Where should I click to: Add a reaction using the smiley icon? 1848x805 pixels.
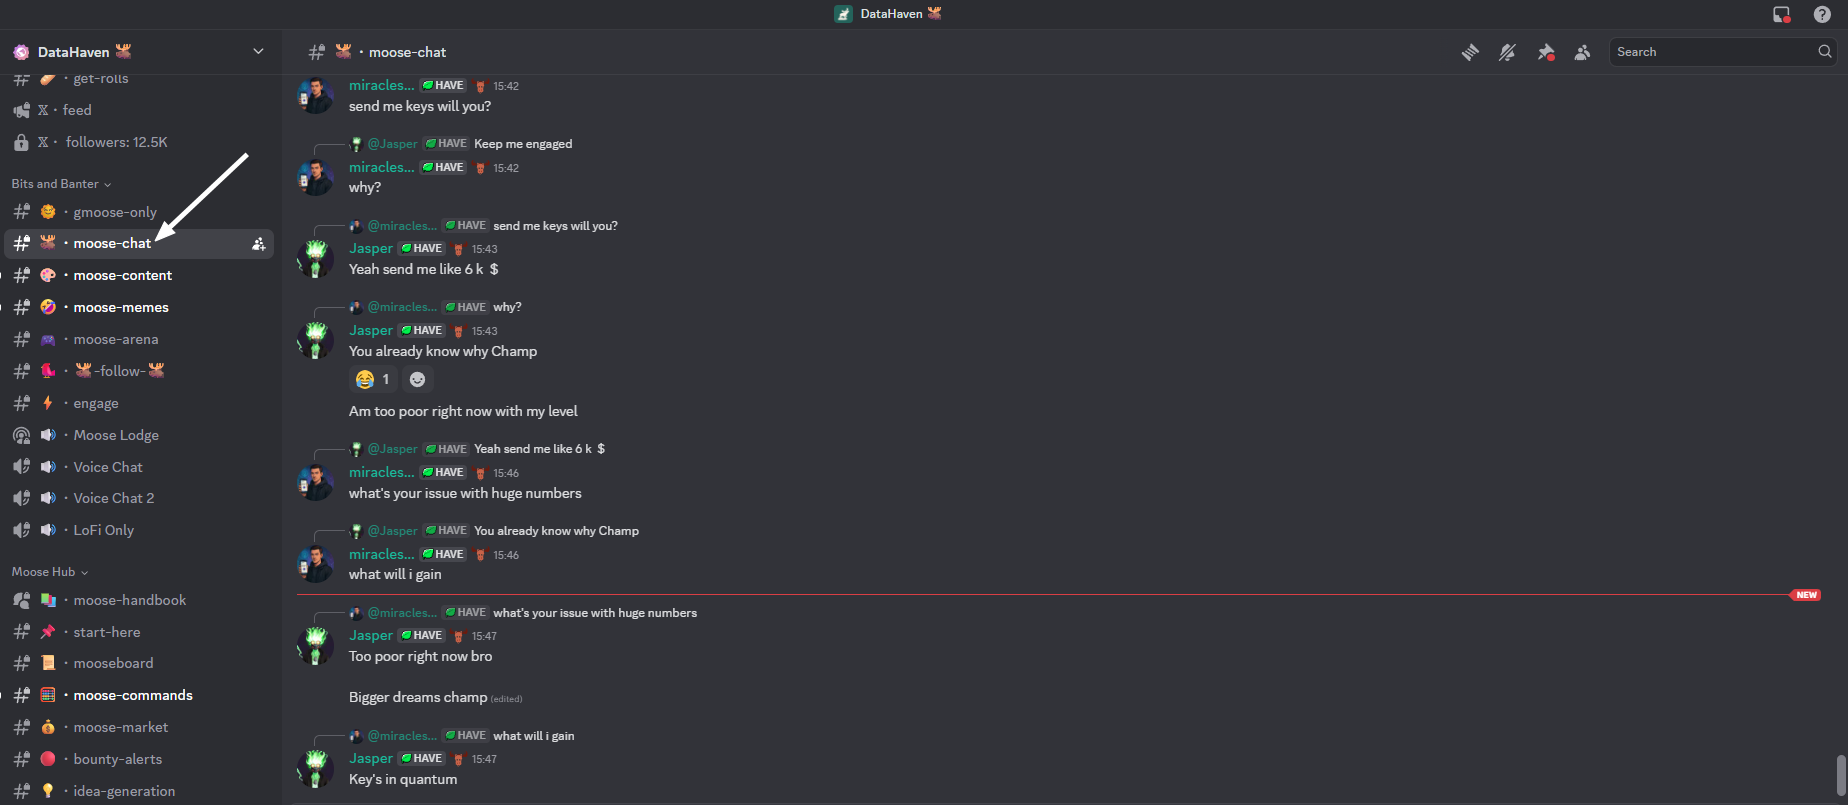click(418, 379)
